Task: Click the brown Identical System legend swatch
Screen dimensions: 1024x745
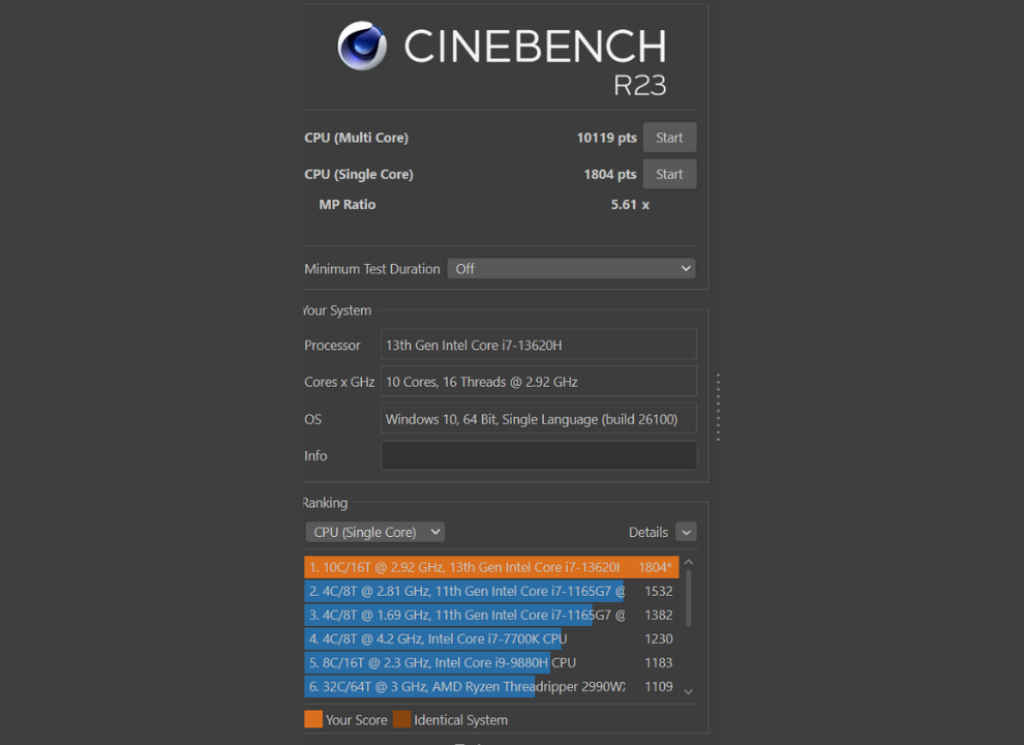Action: 402,720
